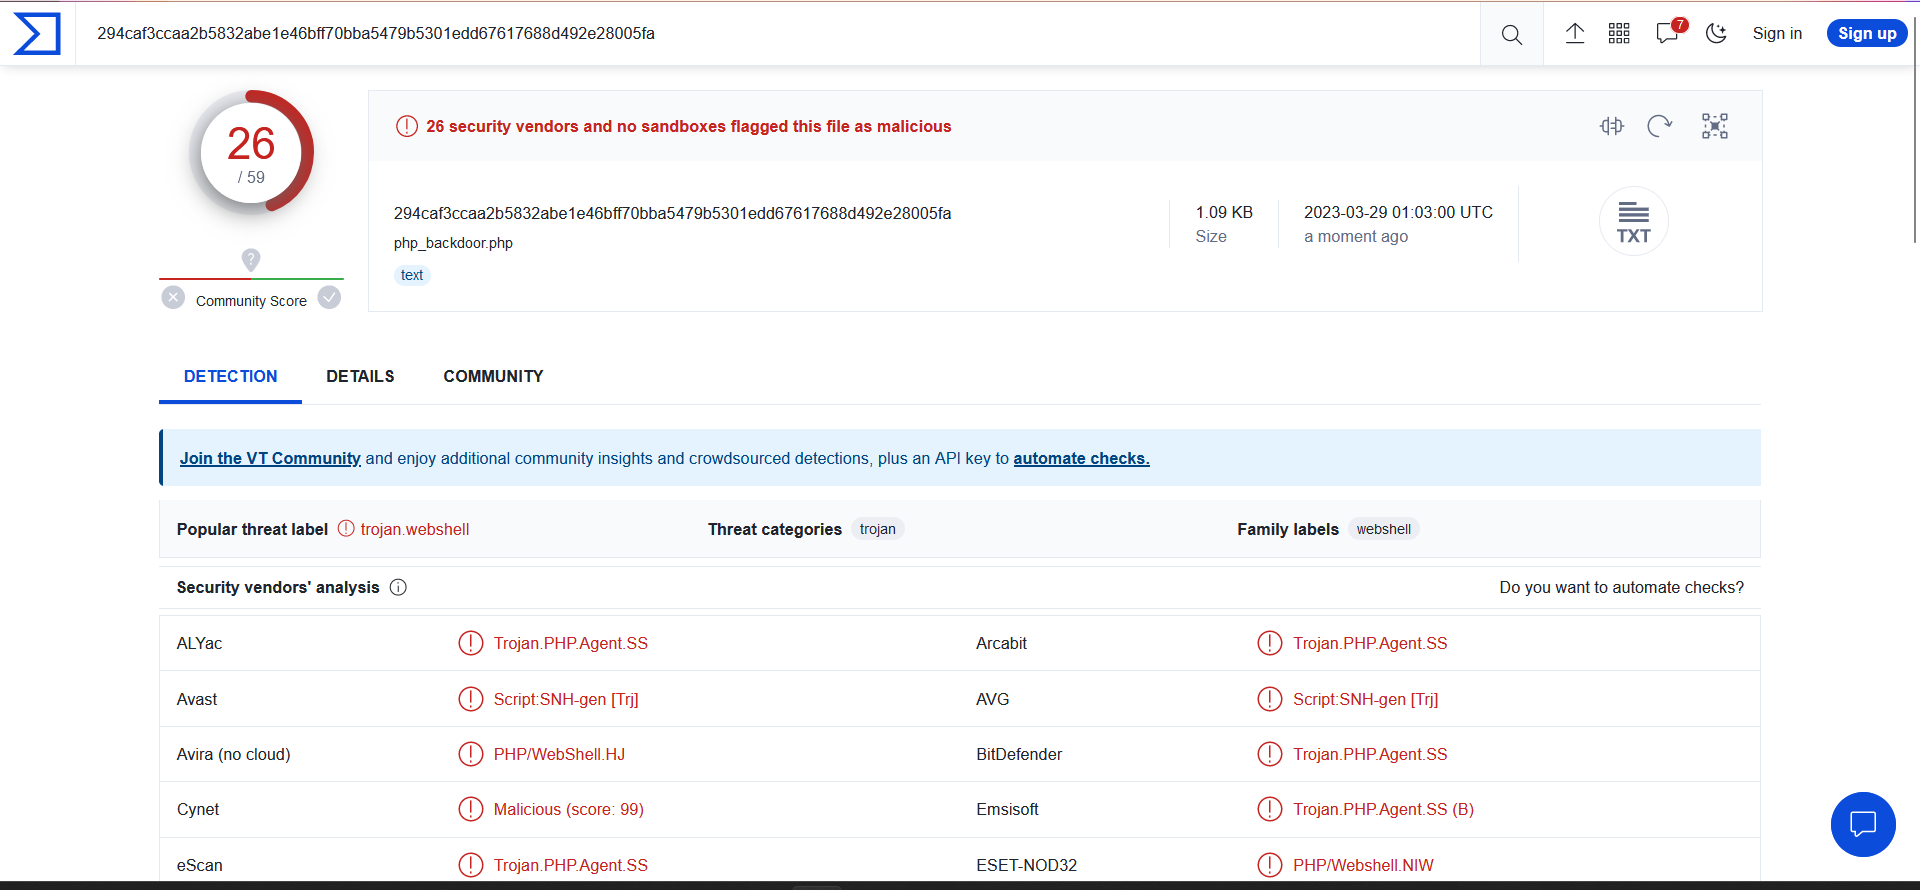Click the Community Score label

[251, 301]
